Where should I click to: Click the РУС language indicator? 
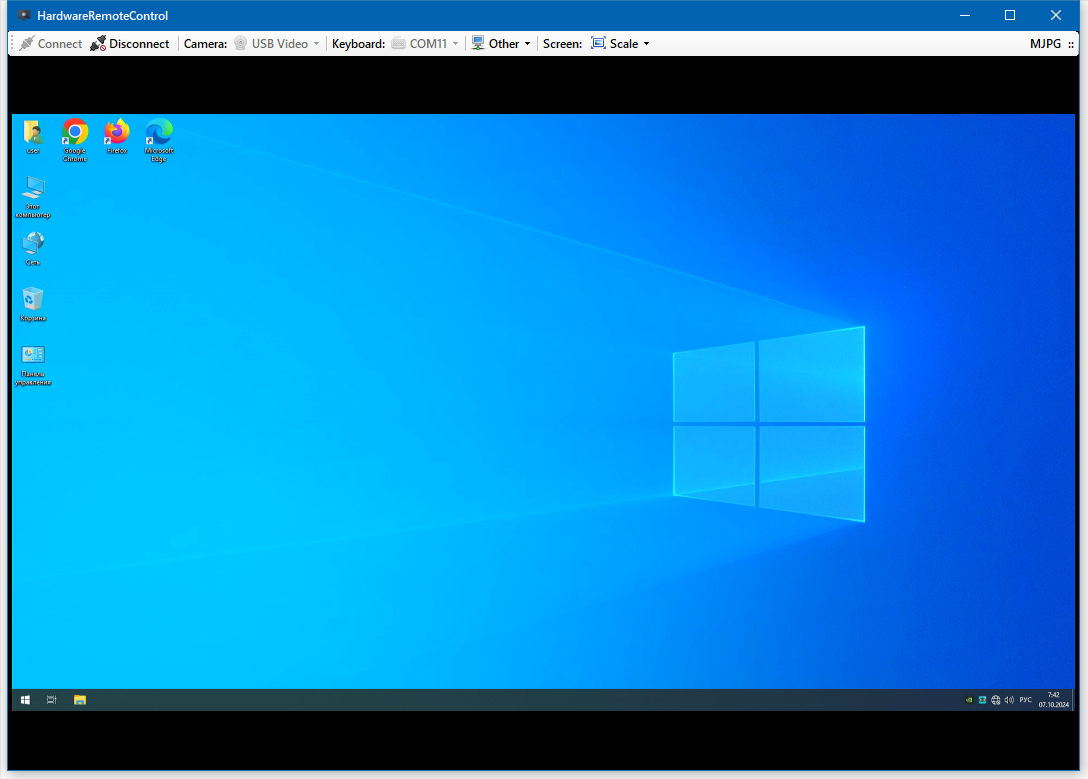point(1026,700)
